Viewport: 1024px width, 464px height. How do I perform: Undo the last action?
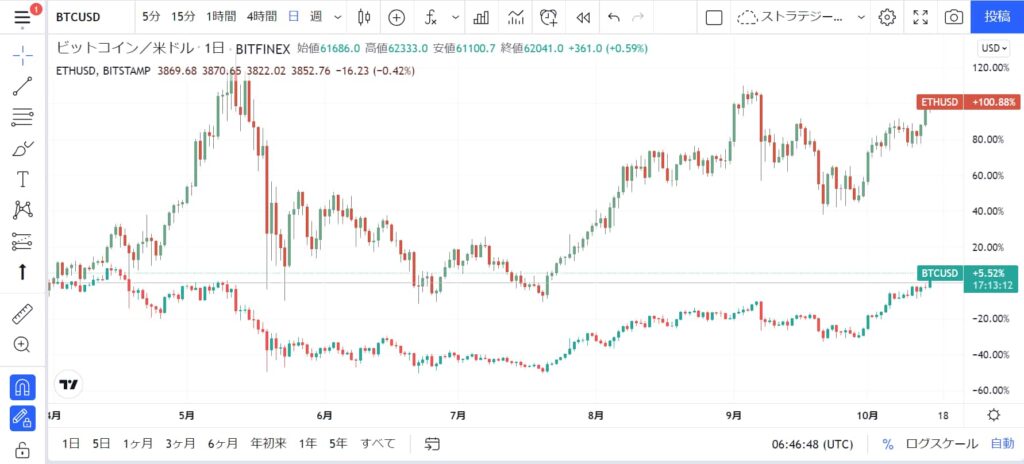click(613, 17)
